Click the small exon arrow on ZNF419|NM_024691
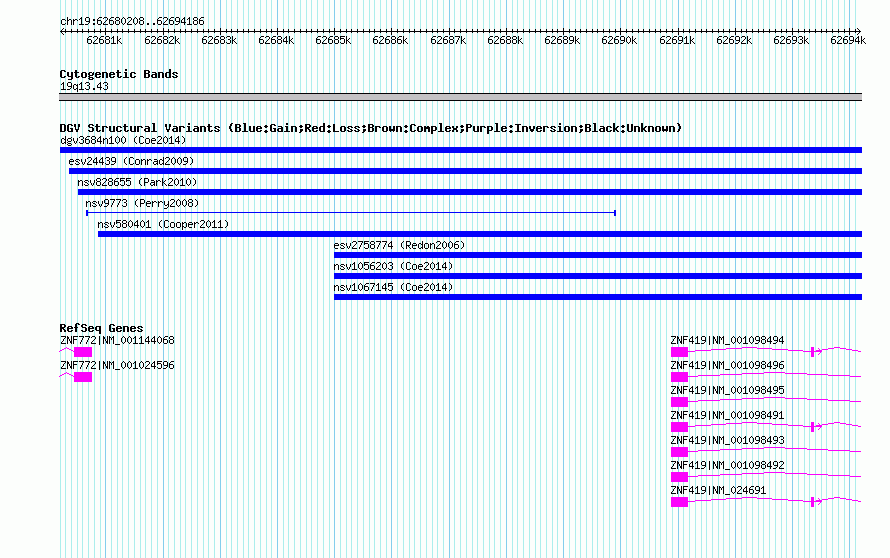Viewport: 890px width, 558px height. click(x=816, y=502)
